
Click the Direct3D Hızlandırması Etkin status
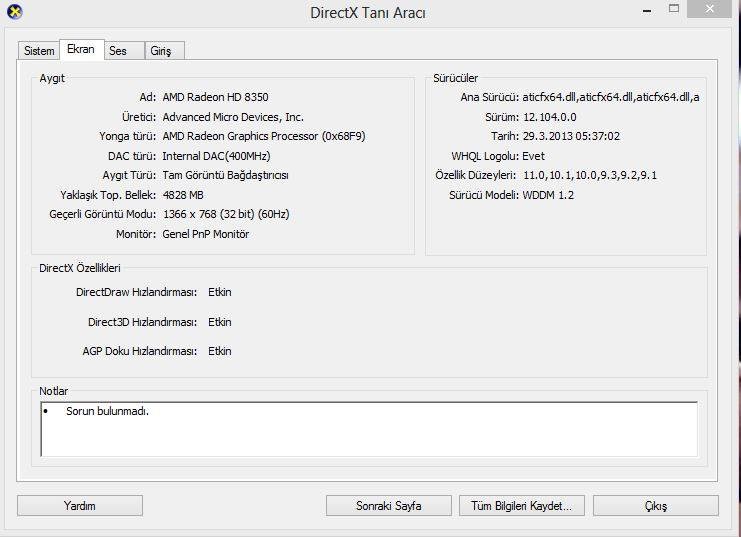tap(219, 322)
